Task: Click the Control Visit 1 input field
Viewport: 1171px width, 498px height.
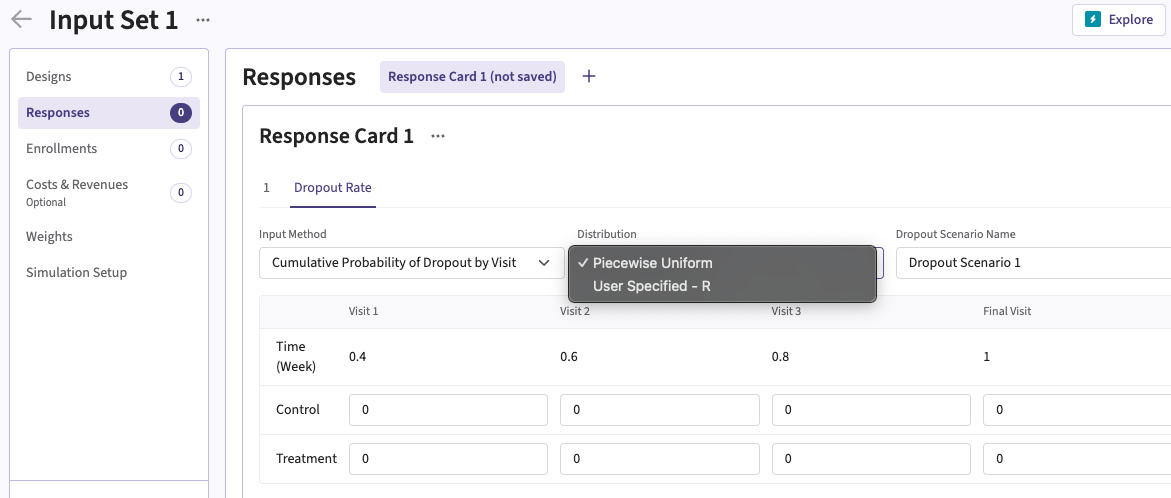Action: coord(448,410)
